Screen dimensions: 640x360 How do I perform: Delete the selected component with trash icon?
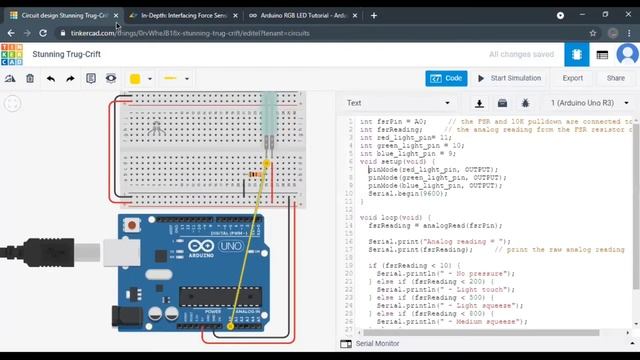point(30,78)
